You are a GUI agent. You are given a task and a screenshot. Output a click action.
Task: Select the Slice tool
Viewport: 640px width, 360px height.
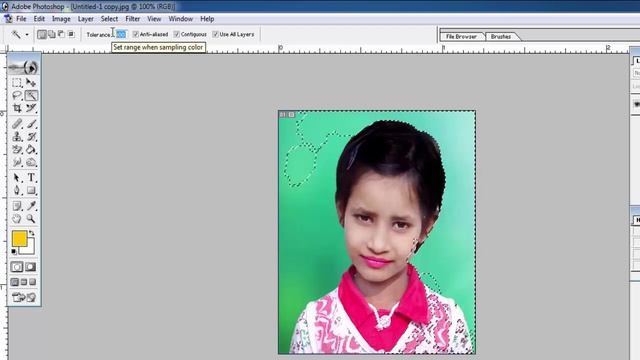pyautogui.click(x=31, y=108)
